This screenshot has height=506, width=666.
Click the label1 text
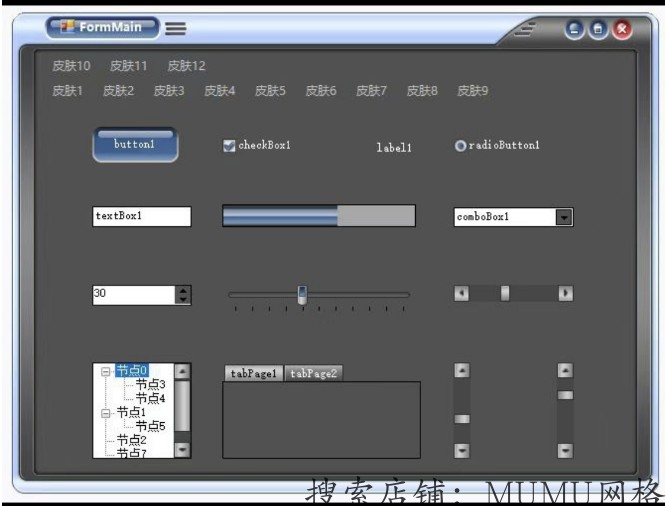[x=394, y=147]
